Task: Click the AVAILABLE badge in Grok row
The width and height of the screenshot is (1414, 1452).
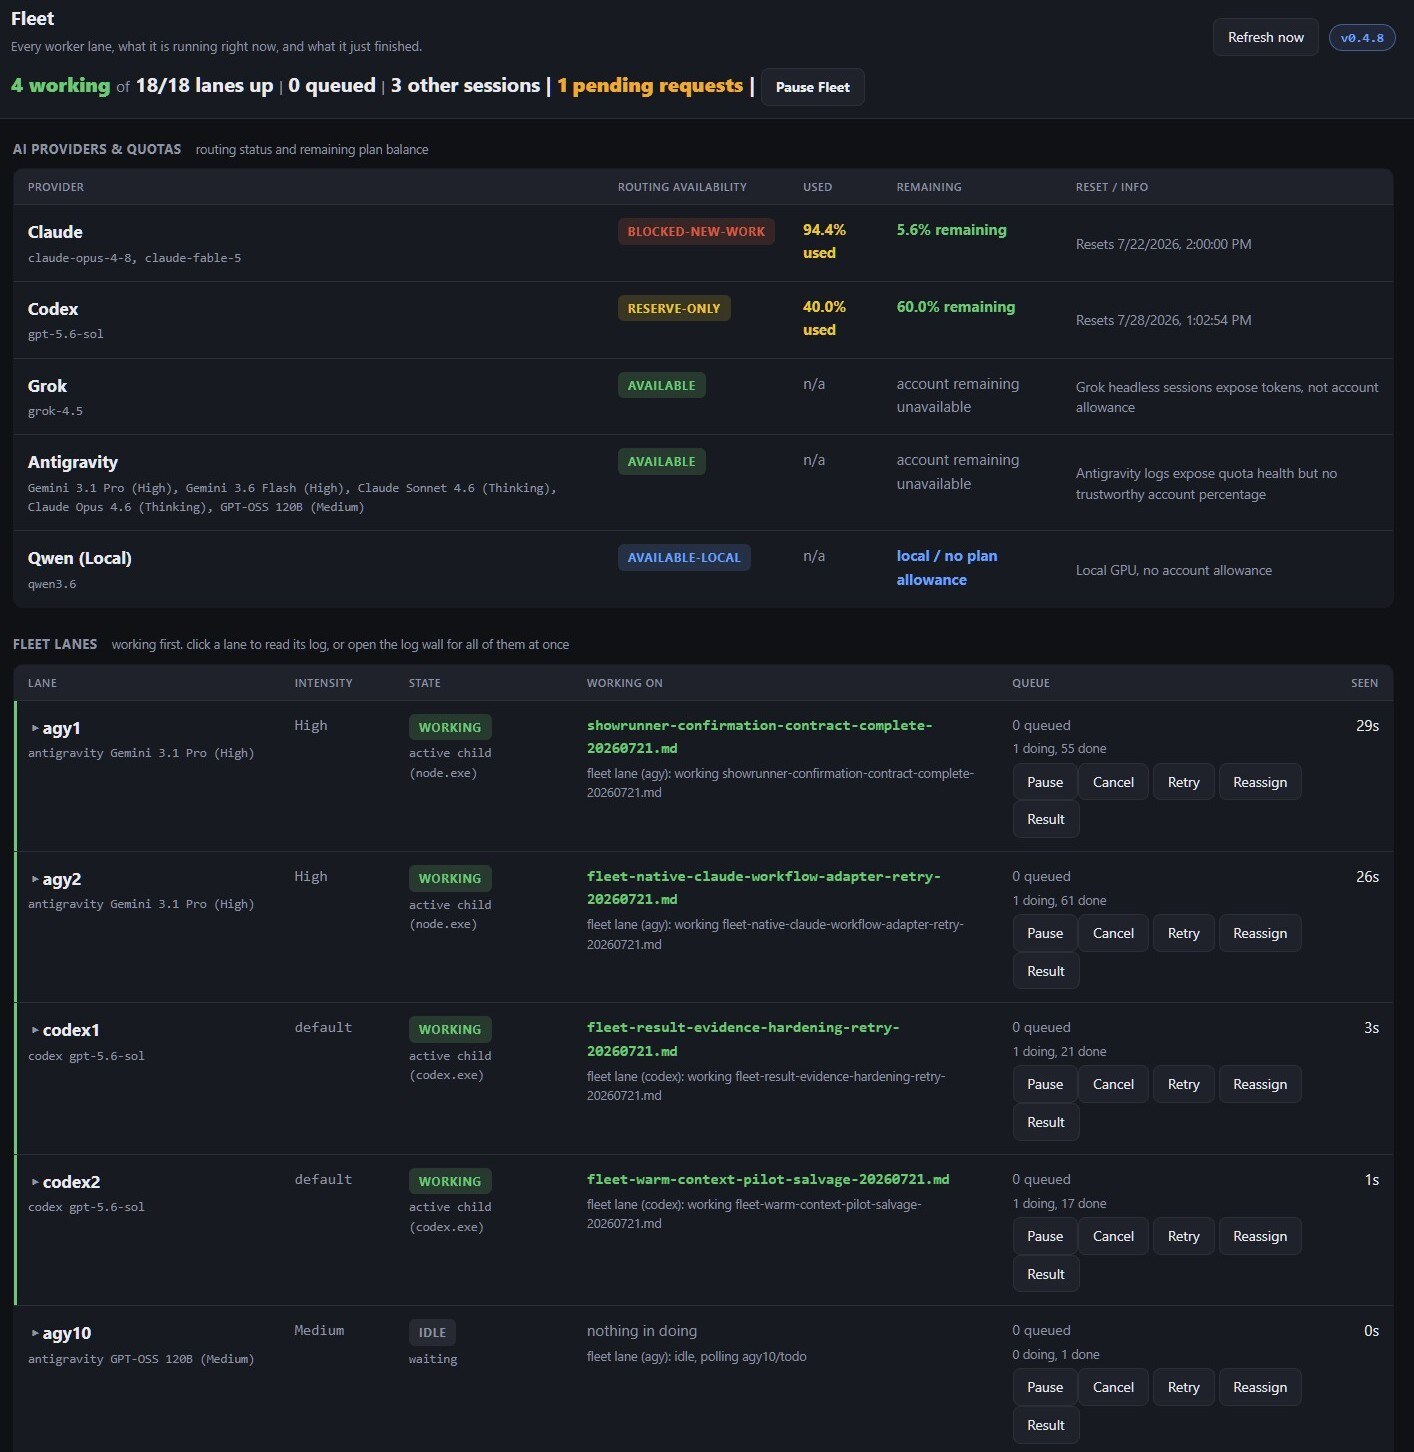Action: click(661, 385)
